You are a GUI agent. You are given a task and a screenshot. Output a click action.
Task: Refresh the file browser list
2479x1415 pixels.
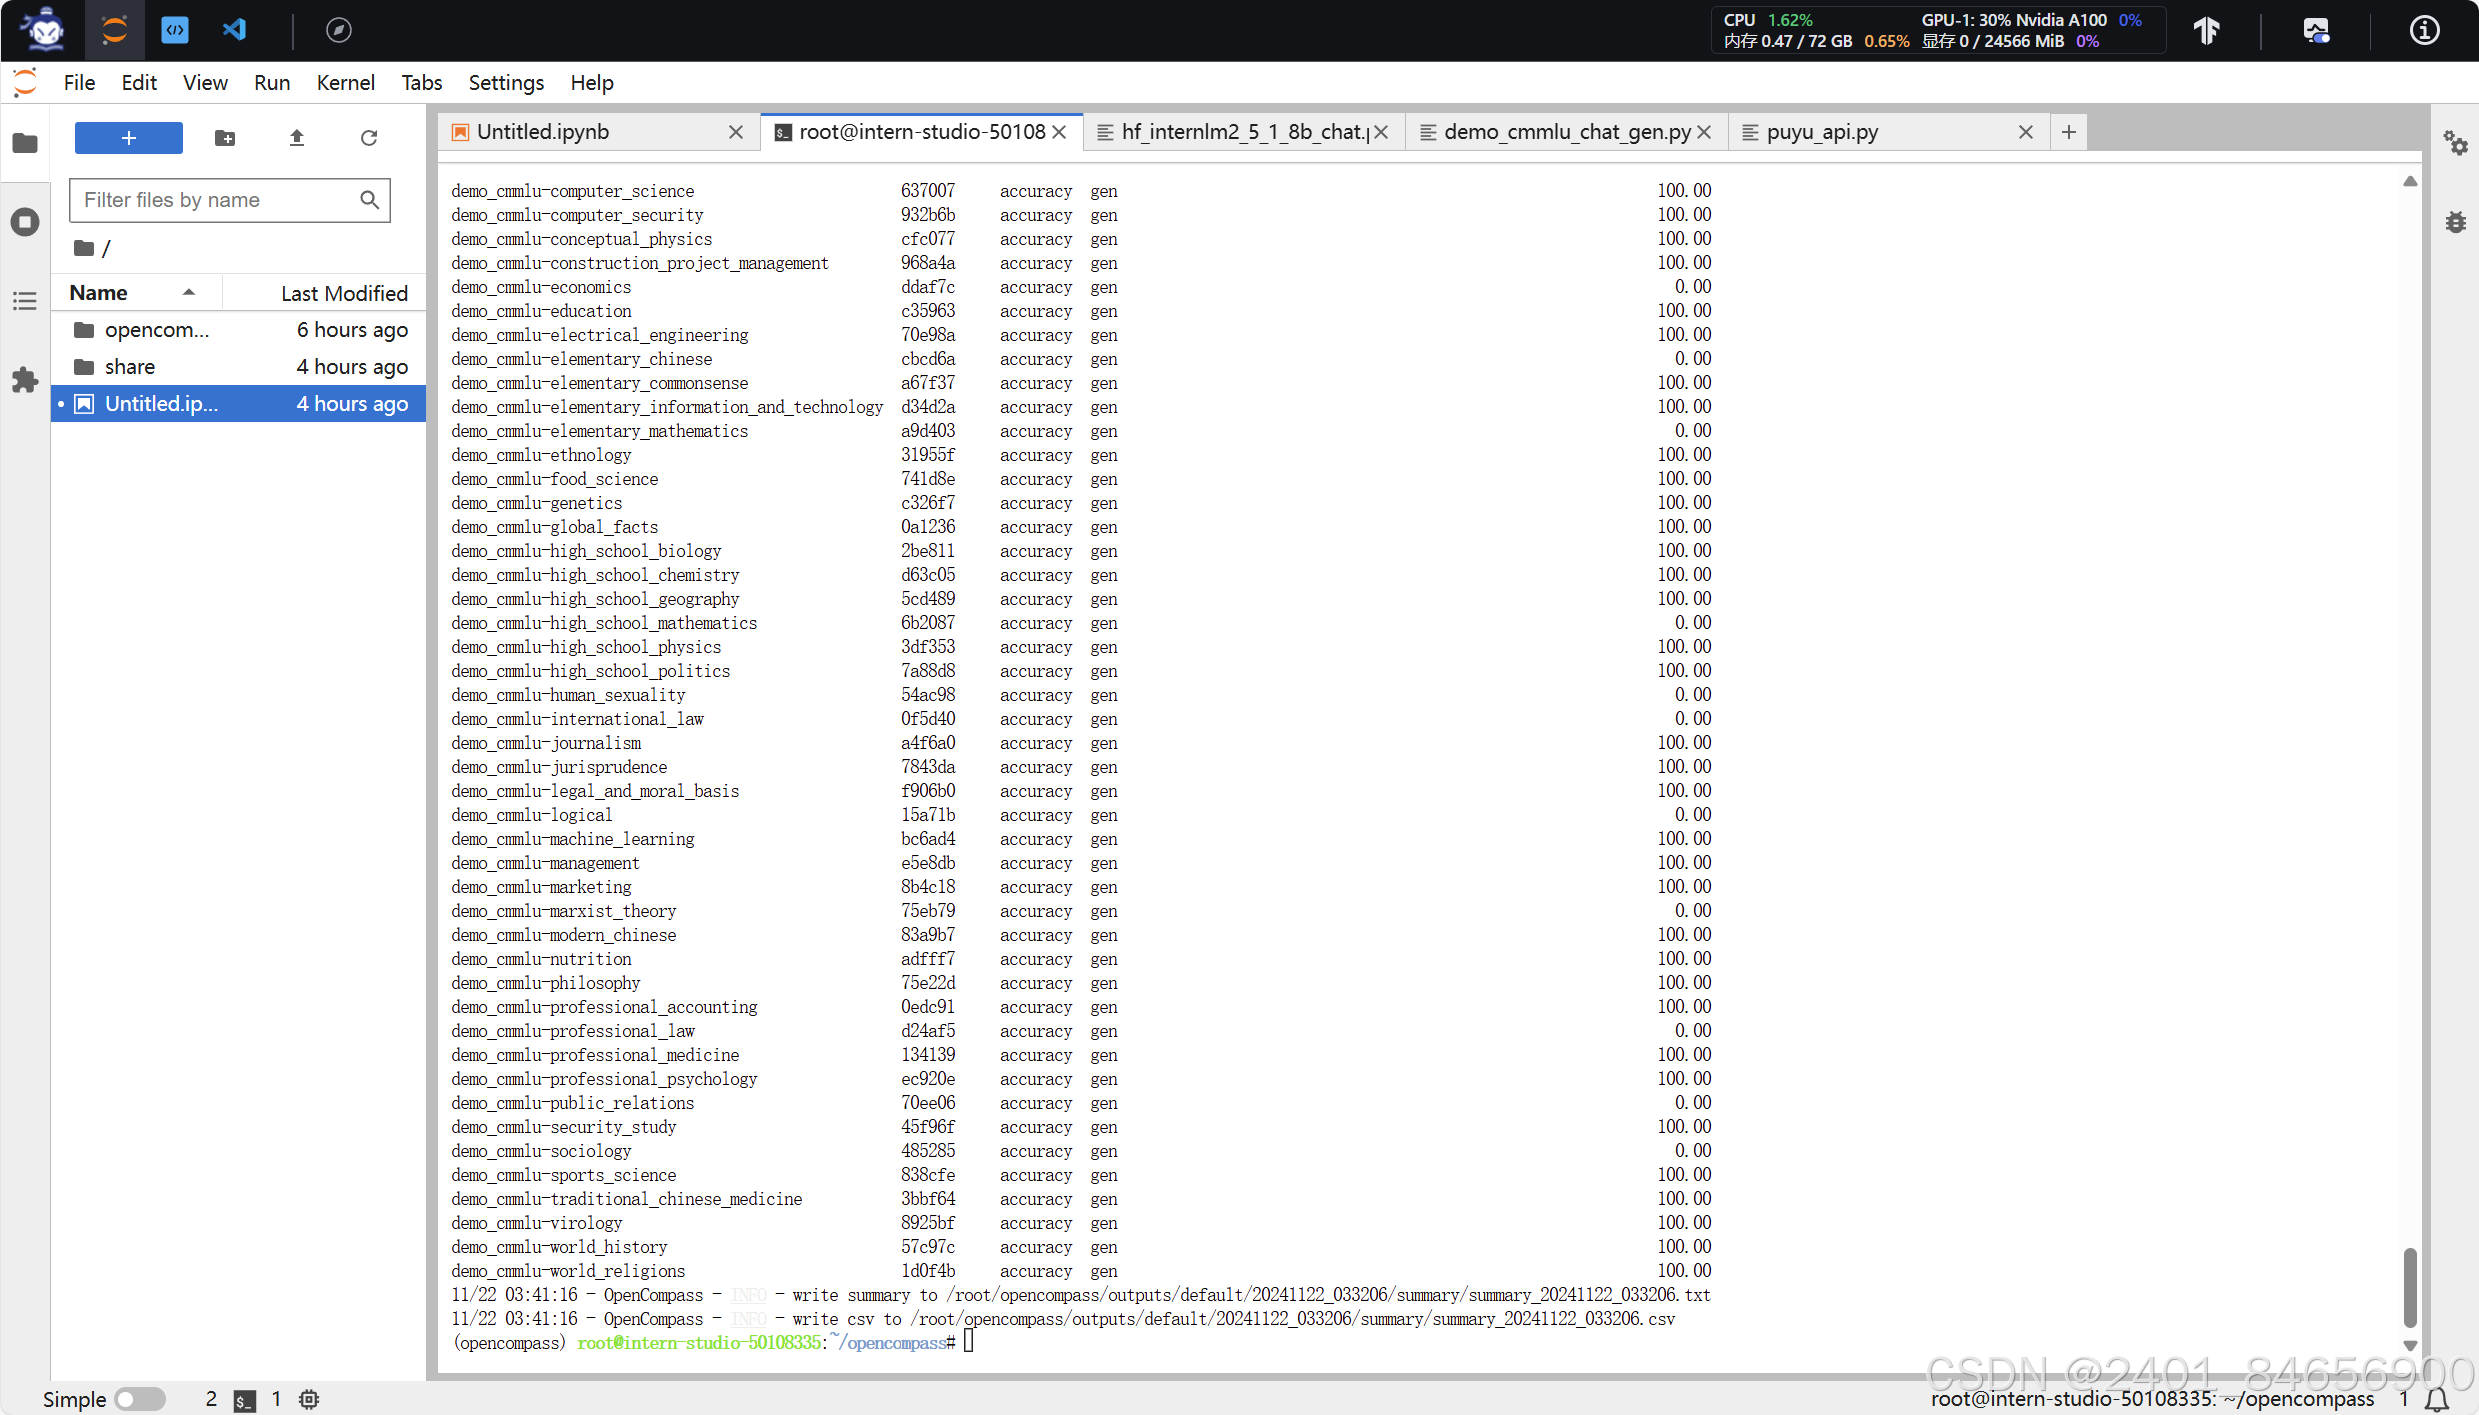click(368, 138)
